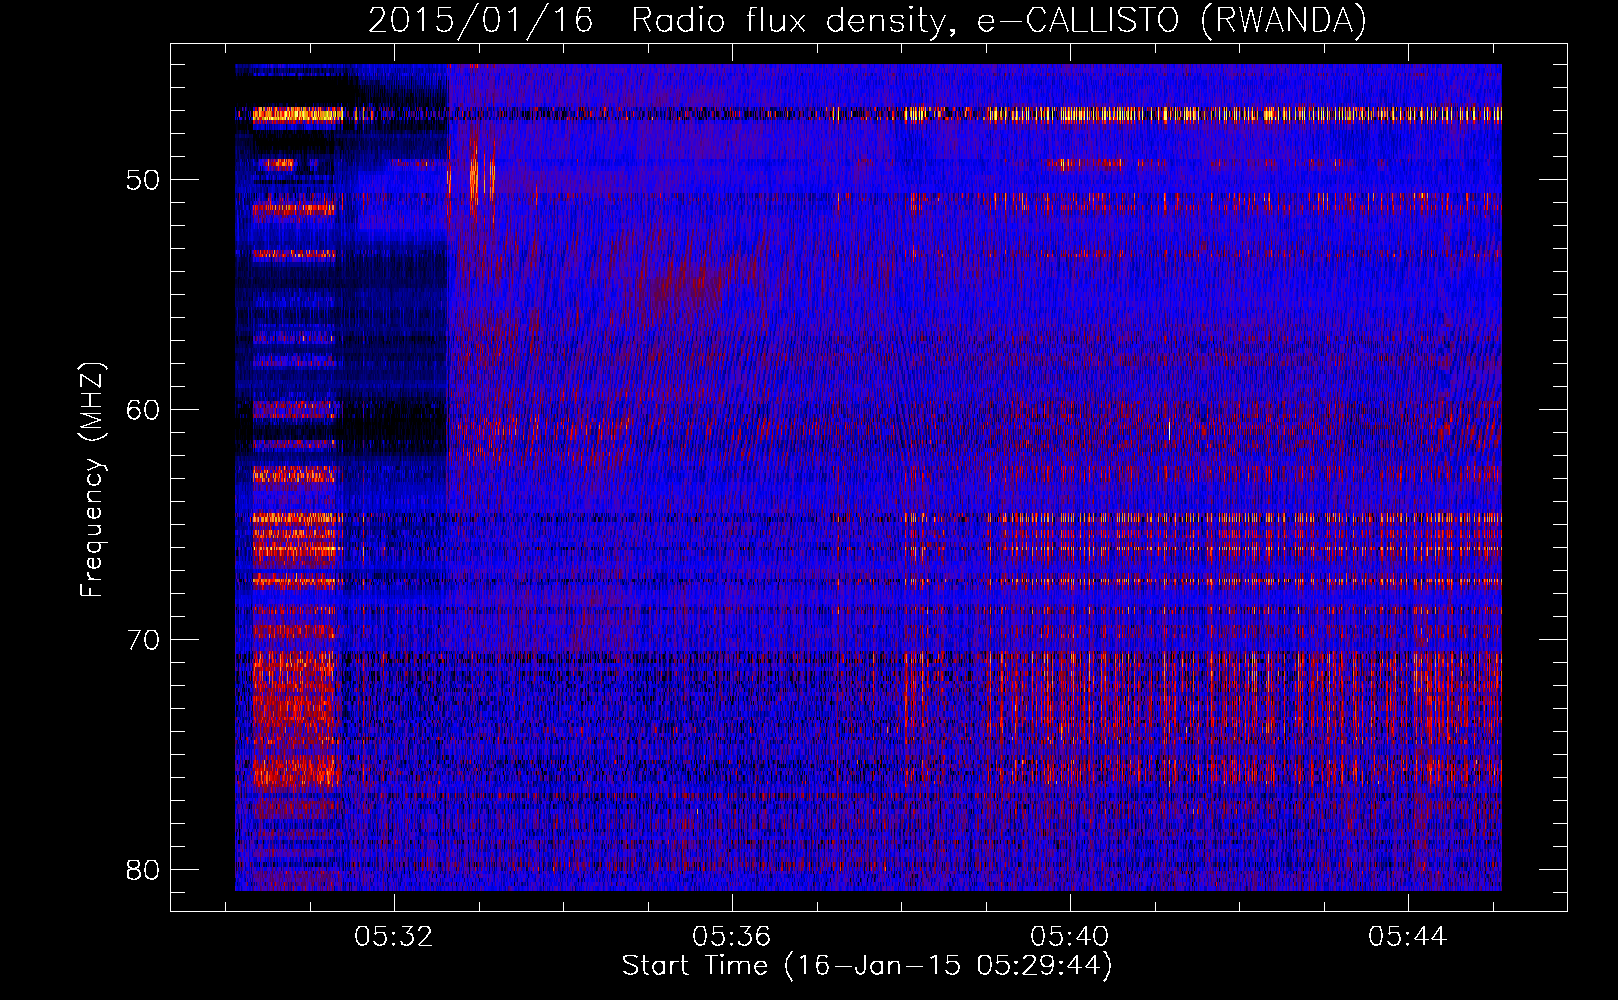The image size is (1618, 1000).
Task: Click the 80 frequency tick label
Action: (143, 870)
